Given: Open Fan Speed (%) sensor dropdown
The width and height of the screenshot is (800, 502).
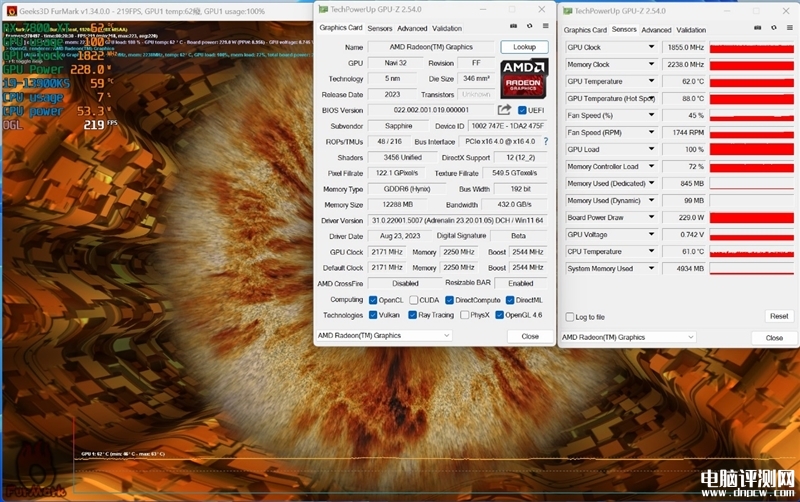Looking at the screenshot, I should click(x=652, y=115).
